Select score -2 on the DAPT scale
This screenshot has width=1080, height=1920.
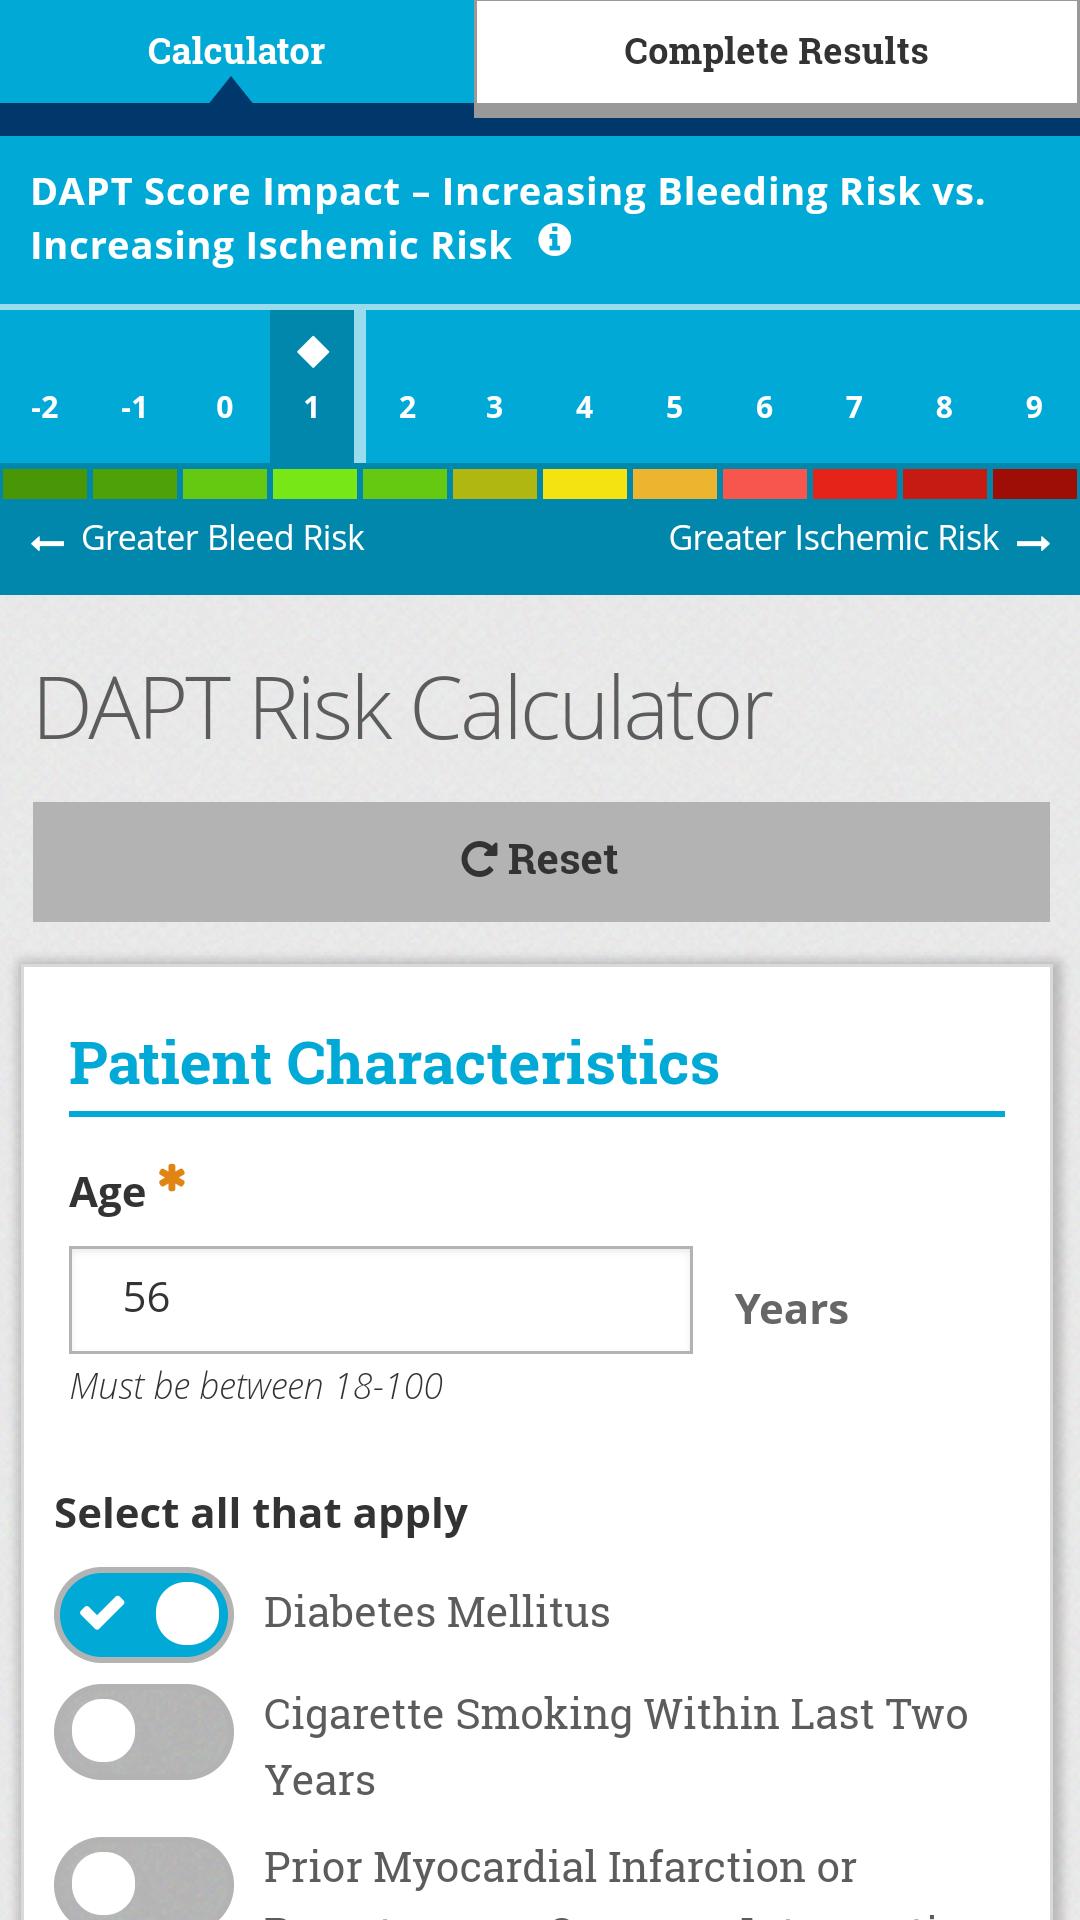point(45,407)
